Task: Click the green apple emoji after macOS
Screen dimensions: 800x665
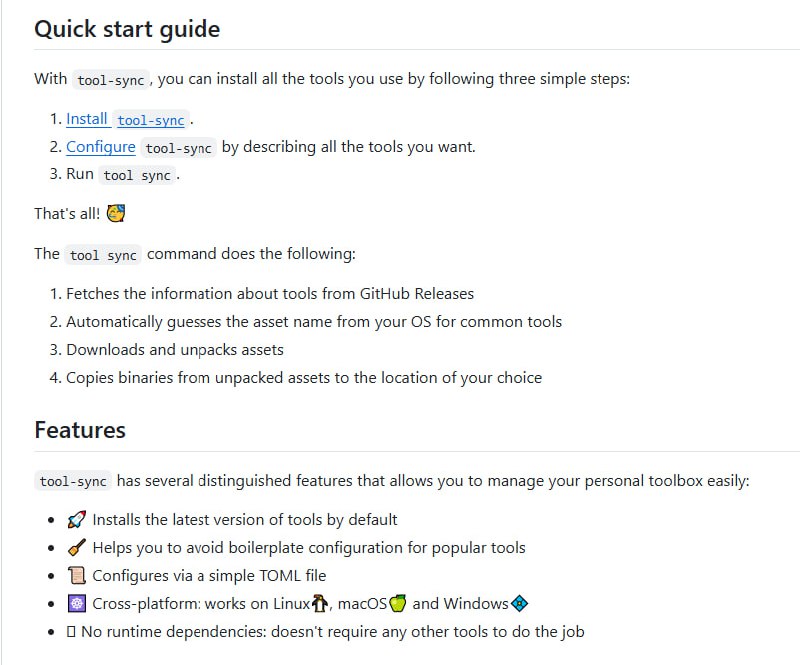Action: (398, 603)
